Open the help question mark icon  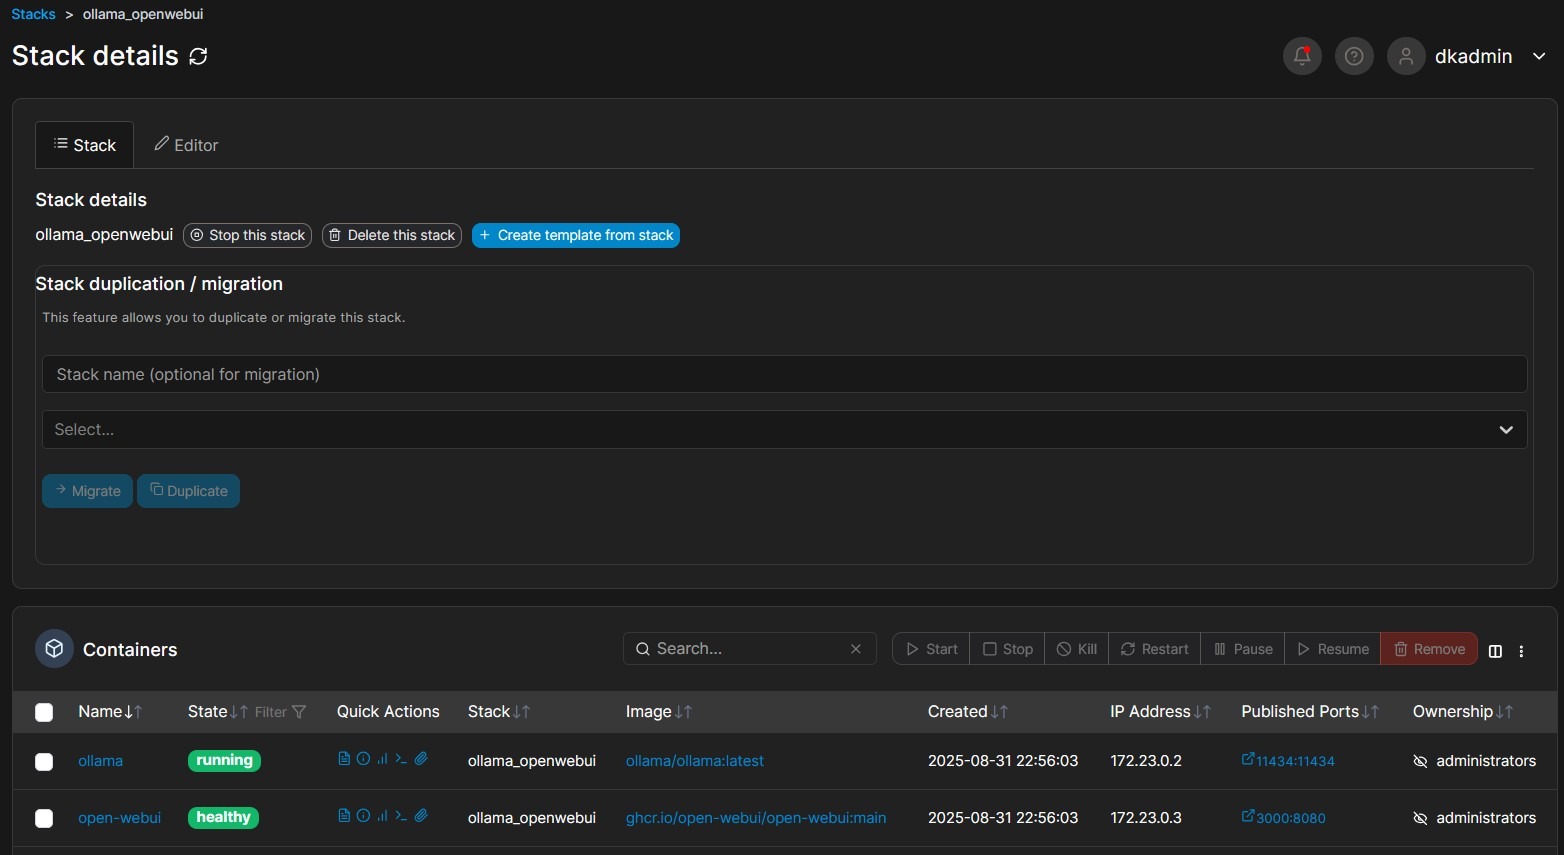tap(1354, 56)
